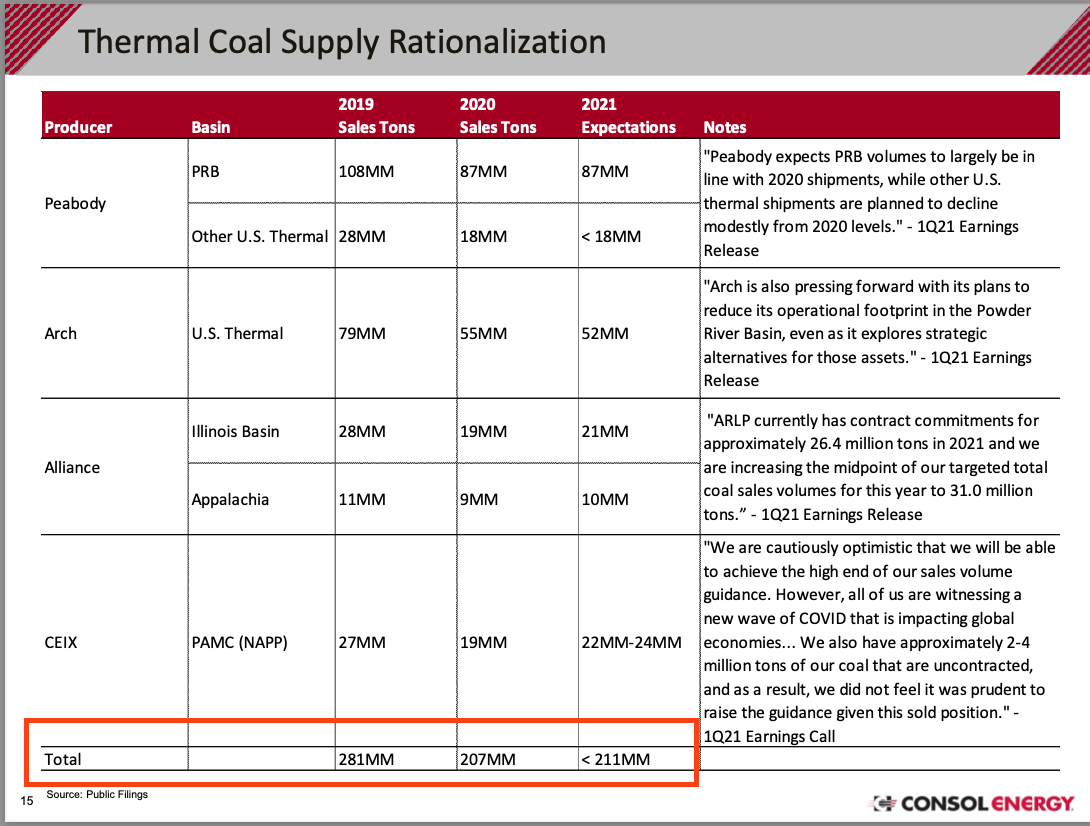
Task: Click Arch's 79MM 2019 sales value
Action: (362, 333)
